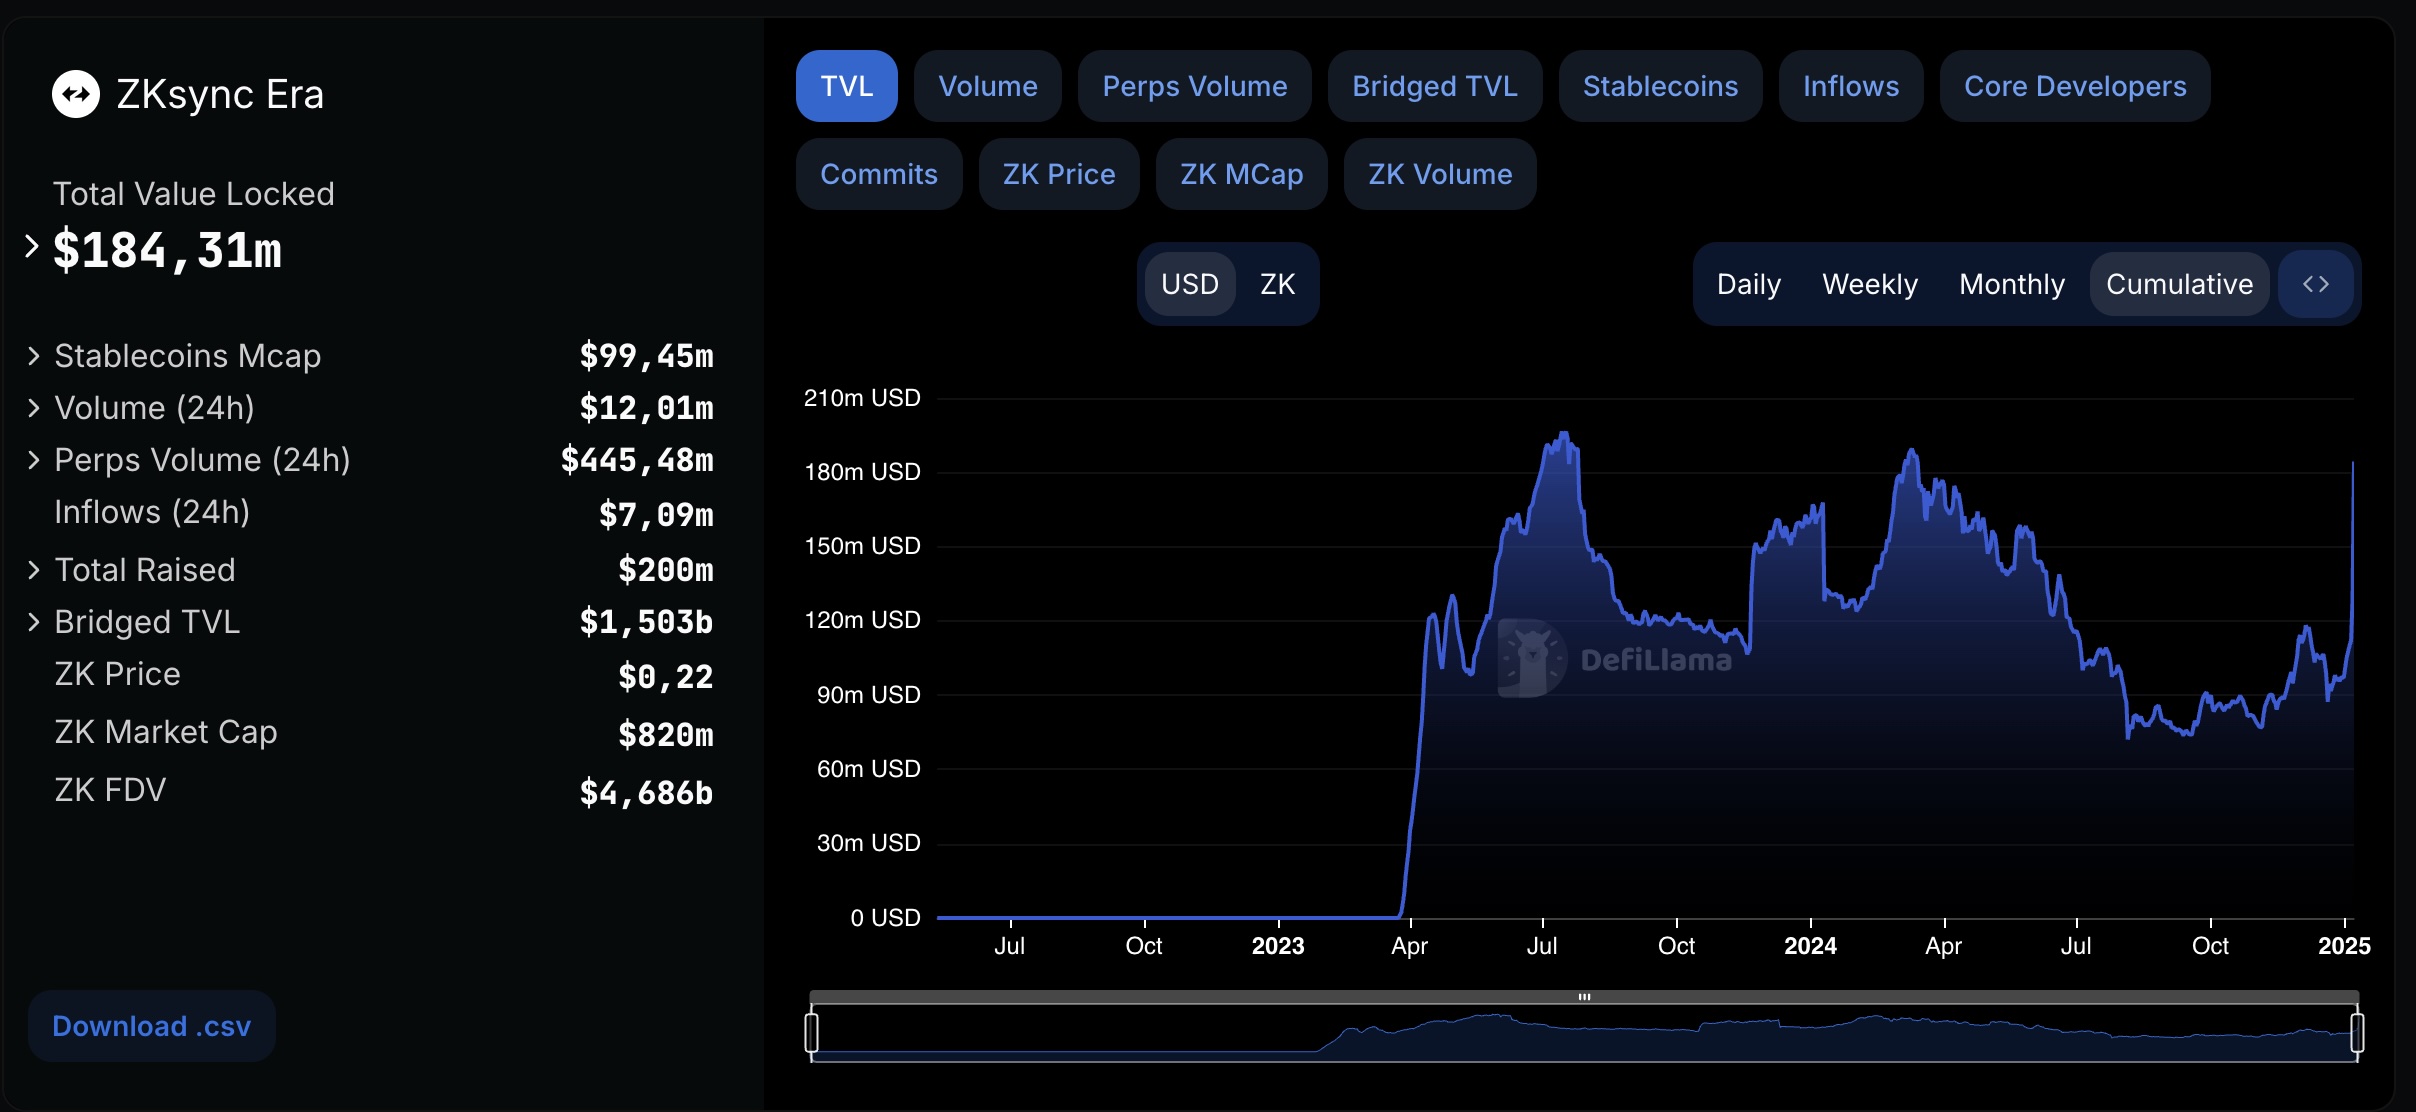Enable the ZK Price chart

coord(1059,174)
